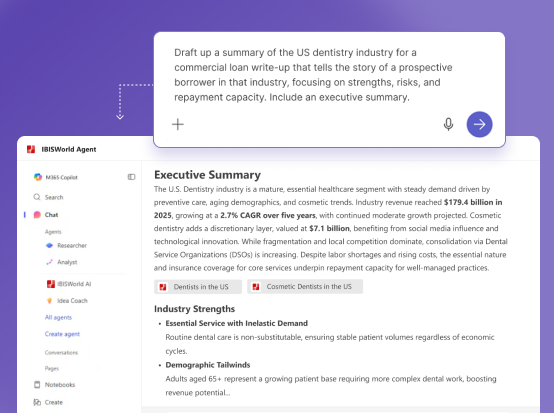This screenshot has height=413, width=554.
Task: Open Cosmetic Dentists in the US source
Action: point(305,287)
